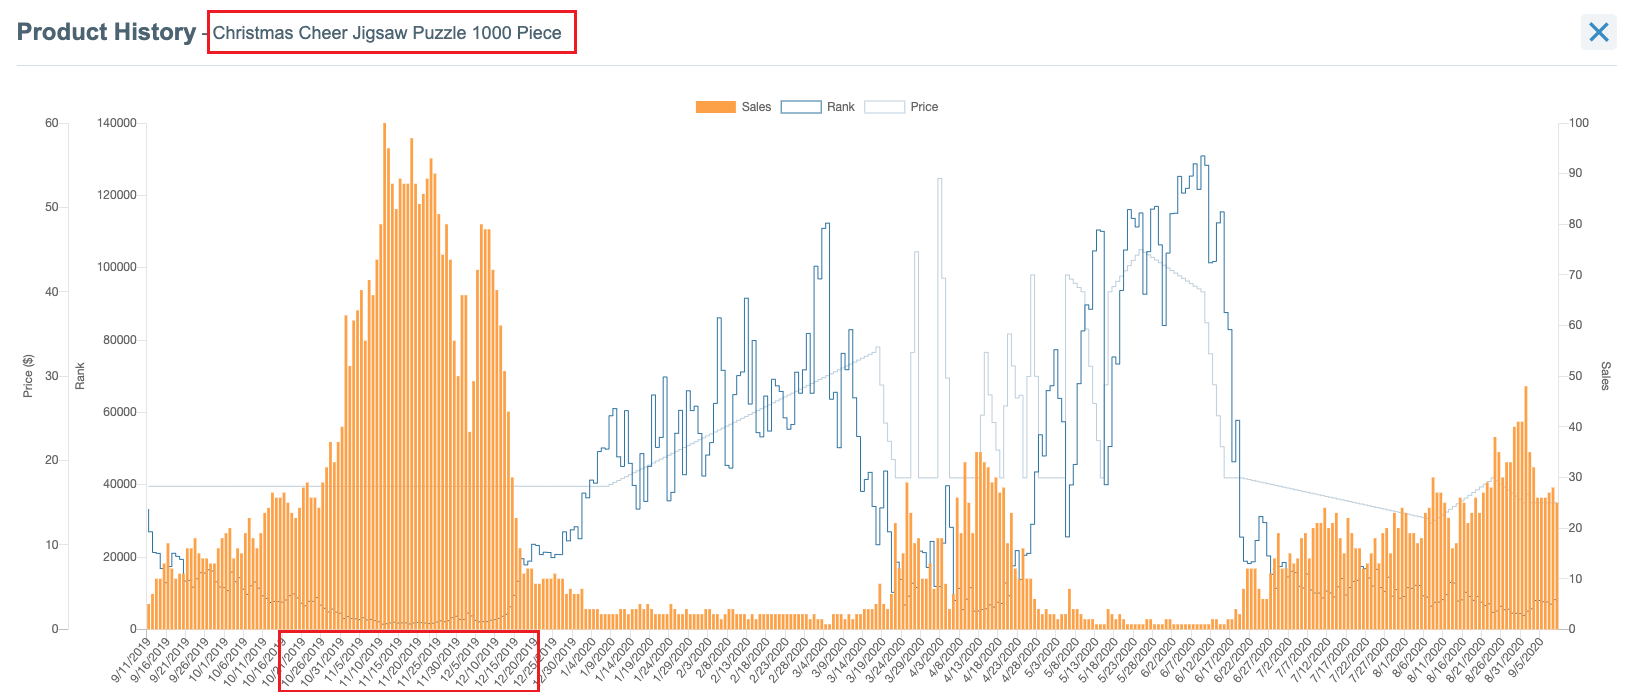
Task: Click the rank line's highest peak in June 2020
Action: pos(1203,157)
